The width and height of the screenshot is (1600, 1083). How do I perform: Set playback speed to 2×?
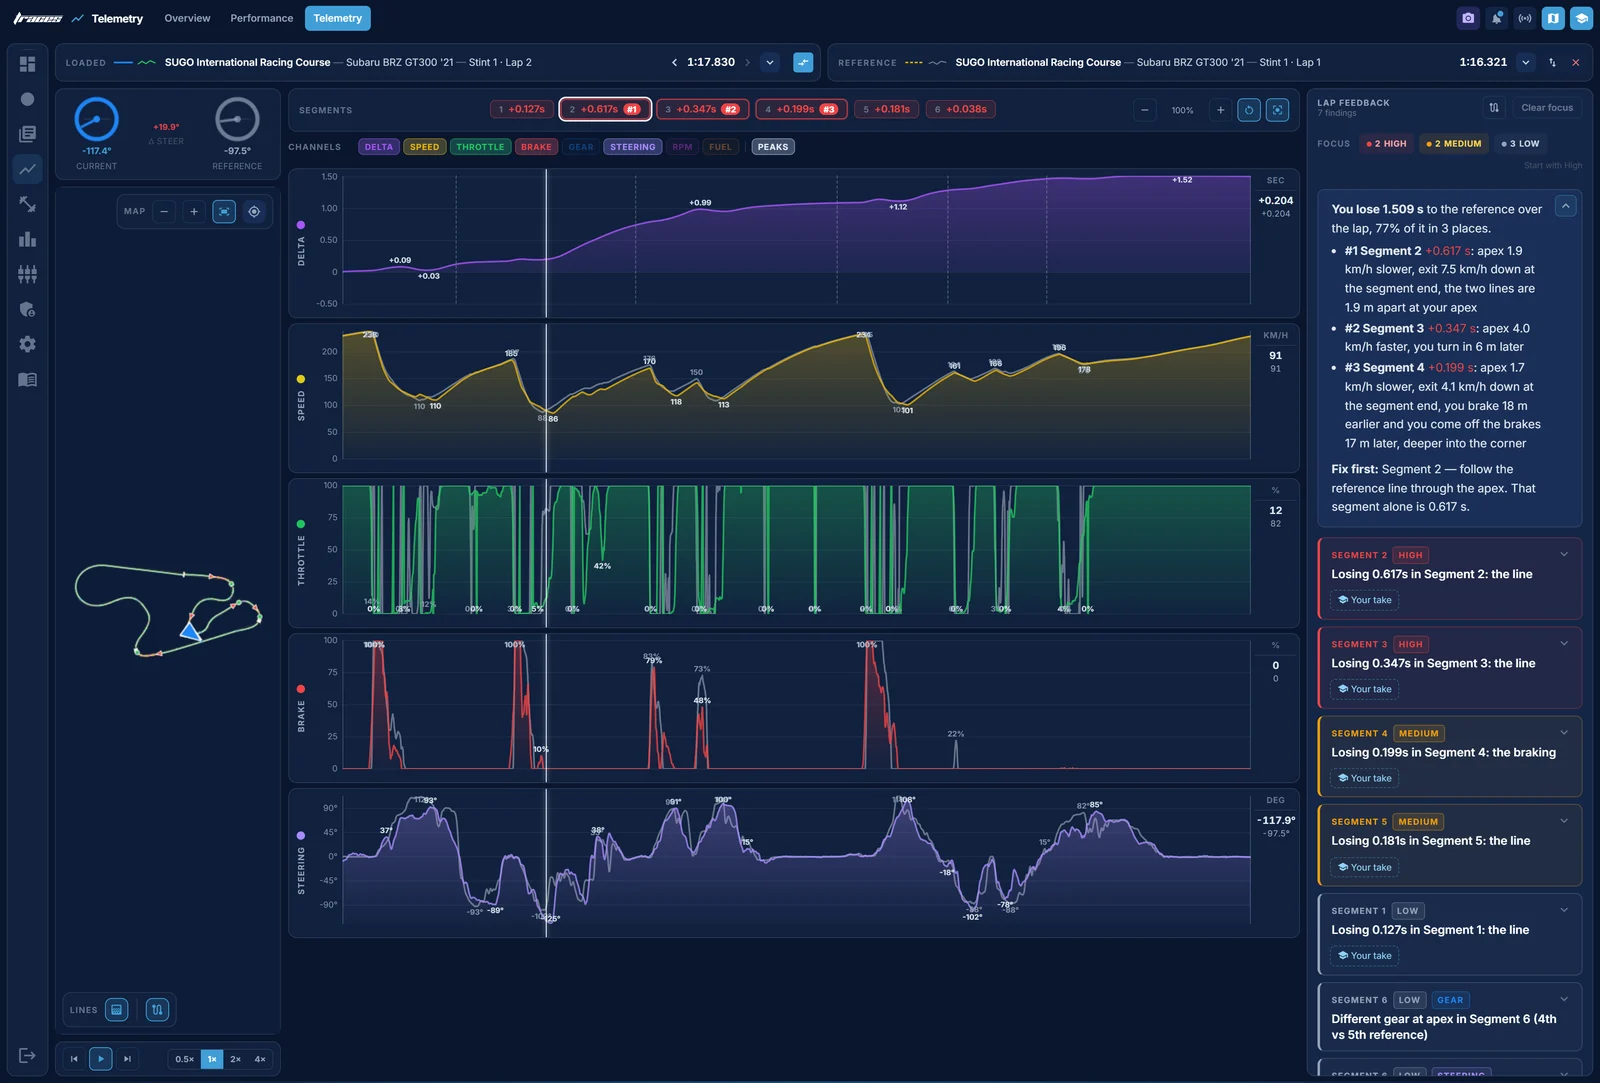pos(236,1059)
